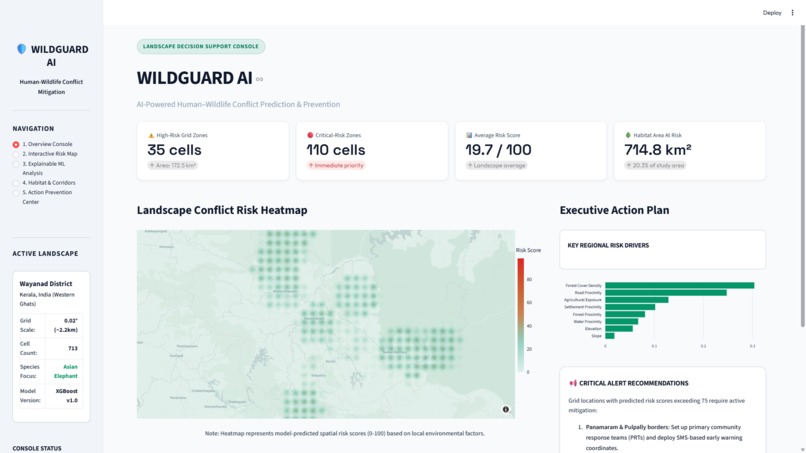Click the '110 cells' metric value
The width and height of the screenshot is (806, 453).
[x=336, y=150]
